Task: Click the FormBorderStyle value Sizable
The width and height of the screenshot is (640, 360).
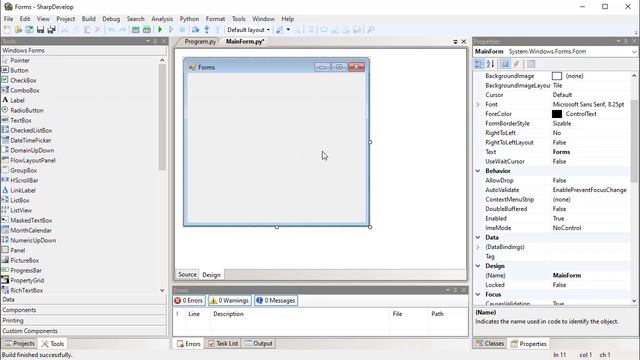Action: (562, 123)
